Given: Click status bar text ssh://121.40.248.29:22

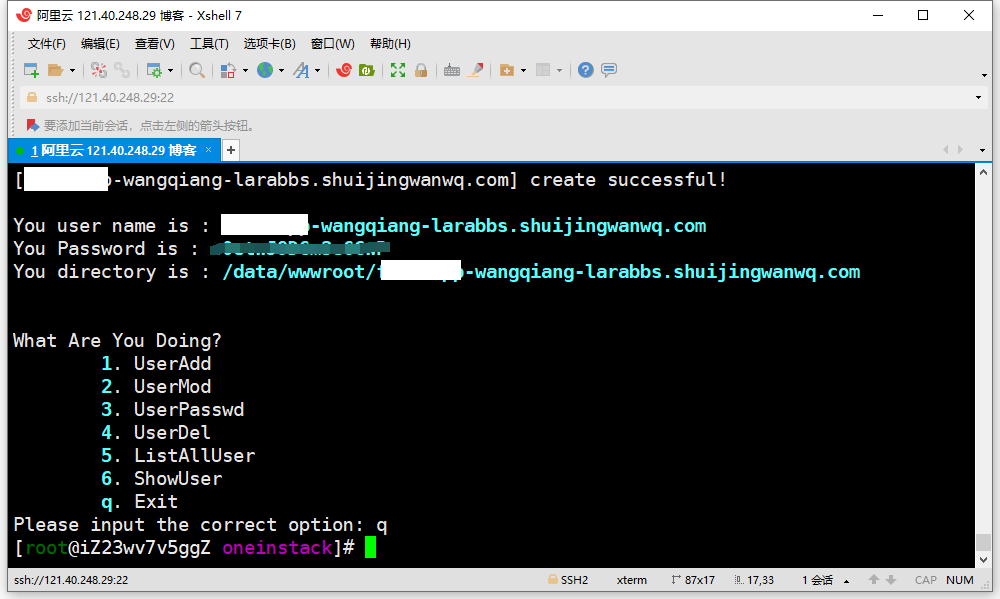Looking at the screenshot, I should (x=71, y=580).
